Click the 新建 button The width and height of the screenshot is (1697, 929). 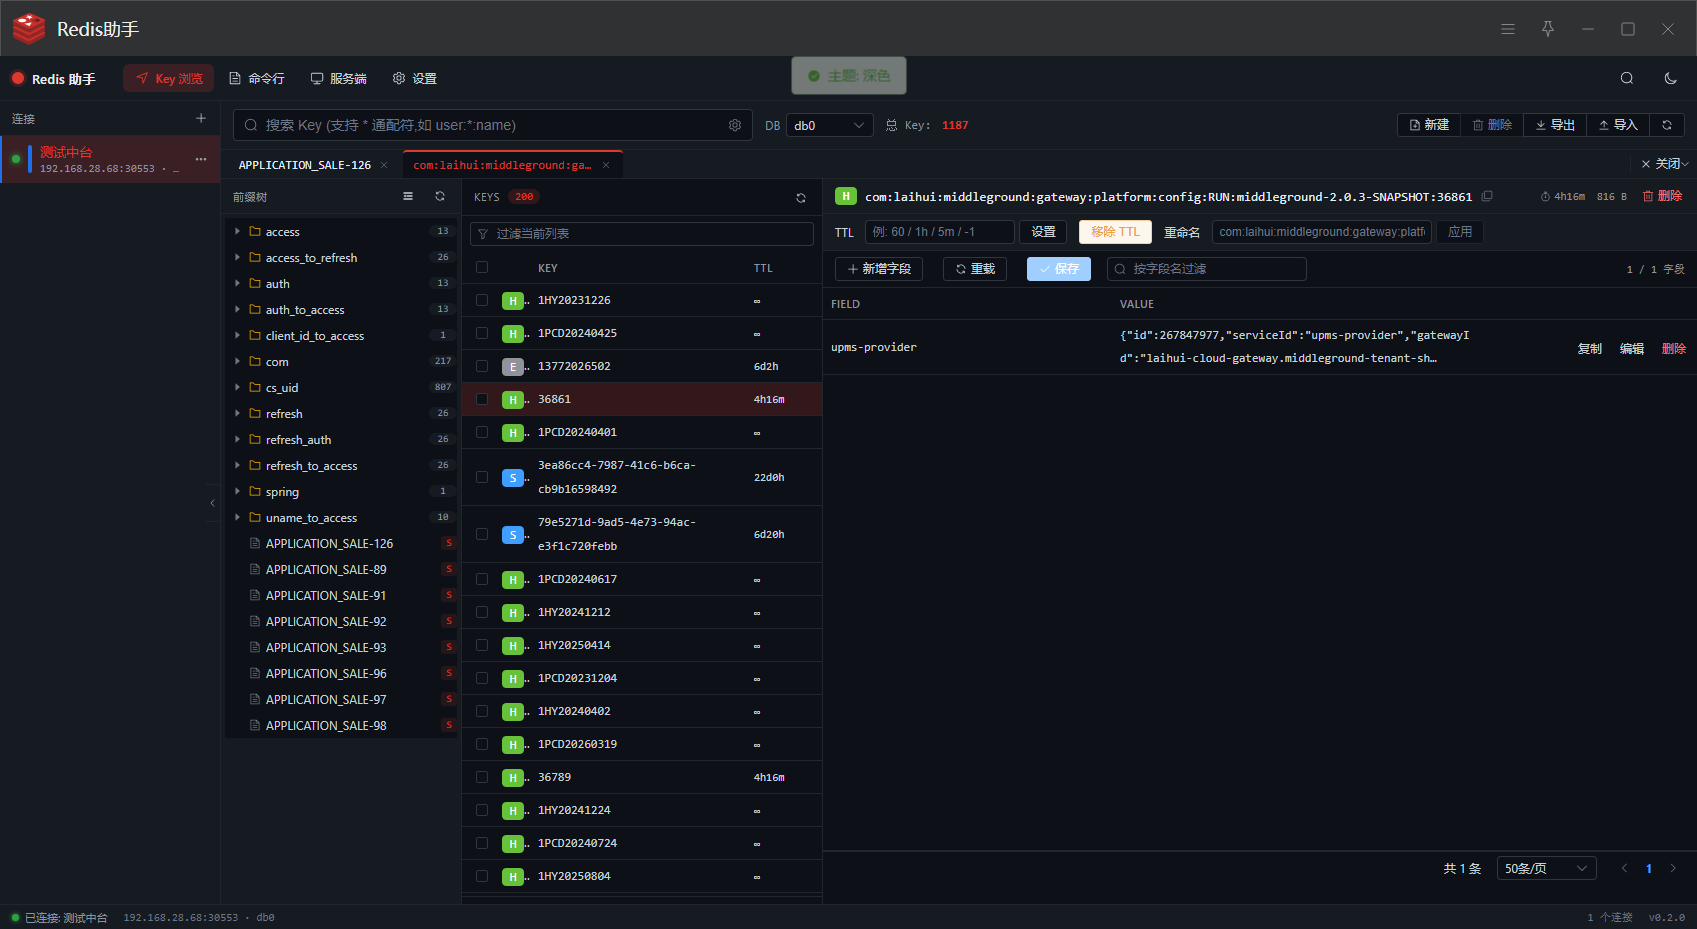1429,125
